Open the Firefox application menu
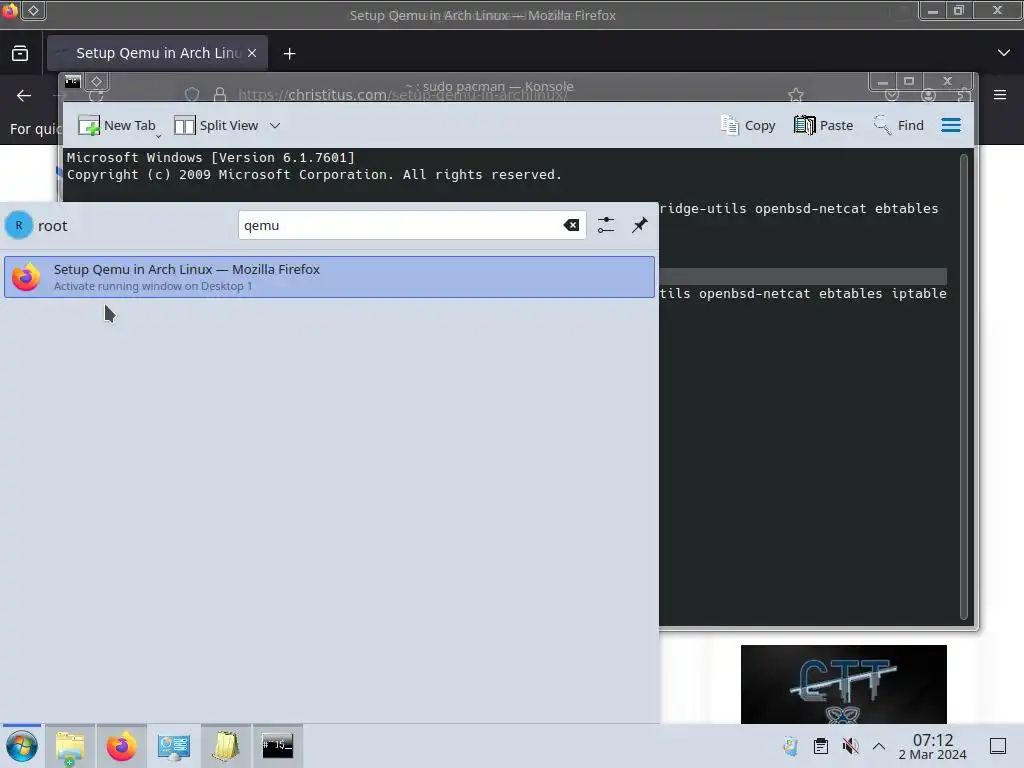The width and height of the screenshot is (1024, 768). click(x=1000, y=95)
